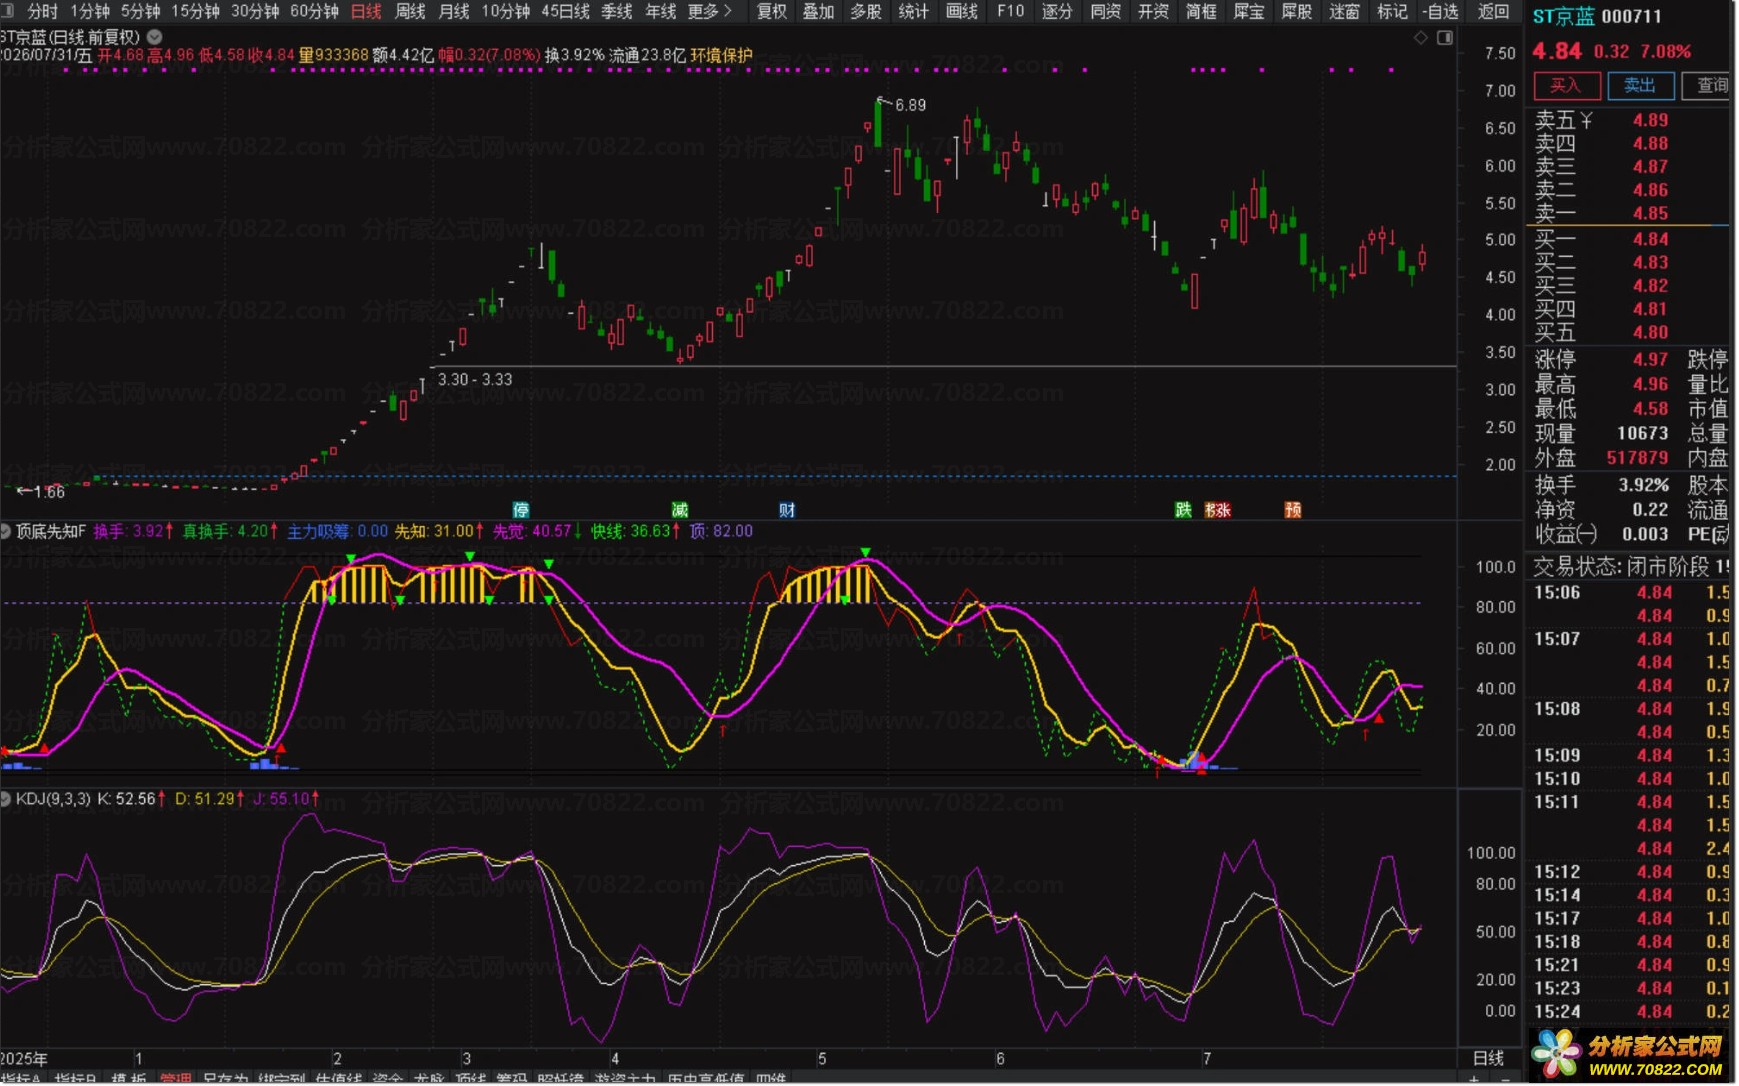1739x1086 pixels.
Task: Select the 60分钟 period tab
Action: coord(314,11)
